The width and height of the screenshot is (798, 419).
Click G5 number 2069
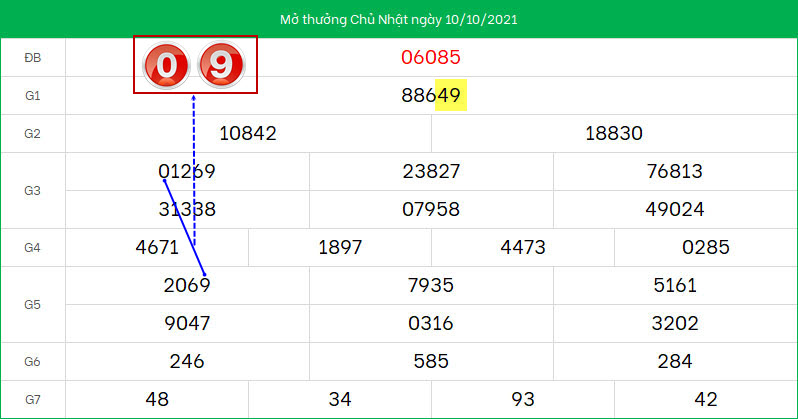coord(187,286)
